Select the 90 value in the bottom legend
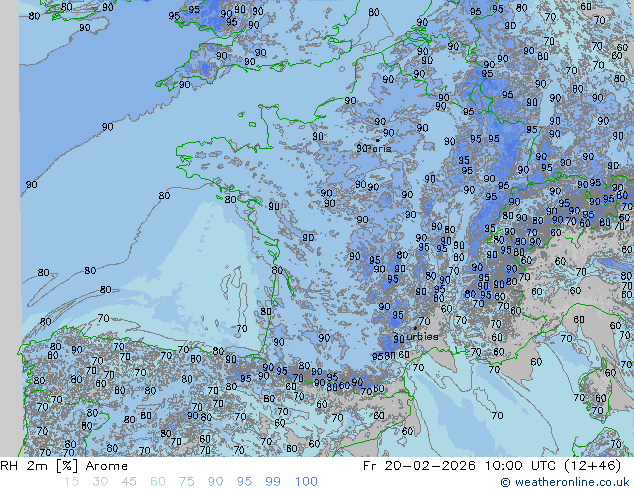 click(x=215, y=482)
